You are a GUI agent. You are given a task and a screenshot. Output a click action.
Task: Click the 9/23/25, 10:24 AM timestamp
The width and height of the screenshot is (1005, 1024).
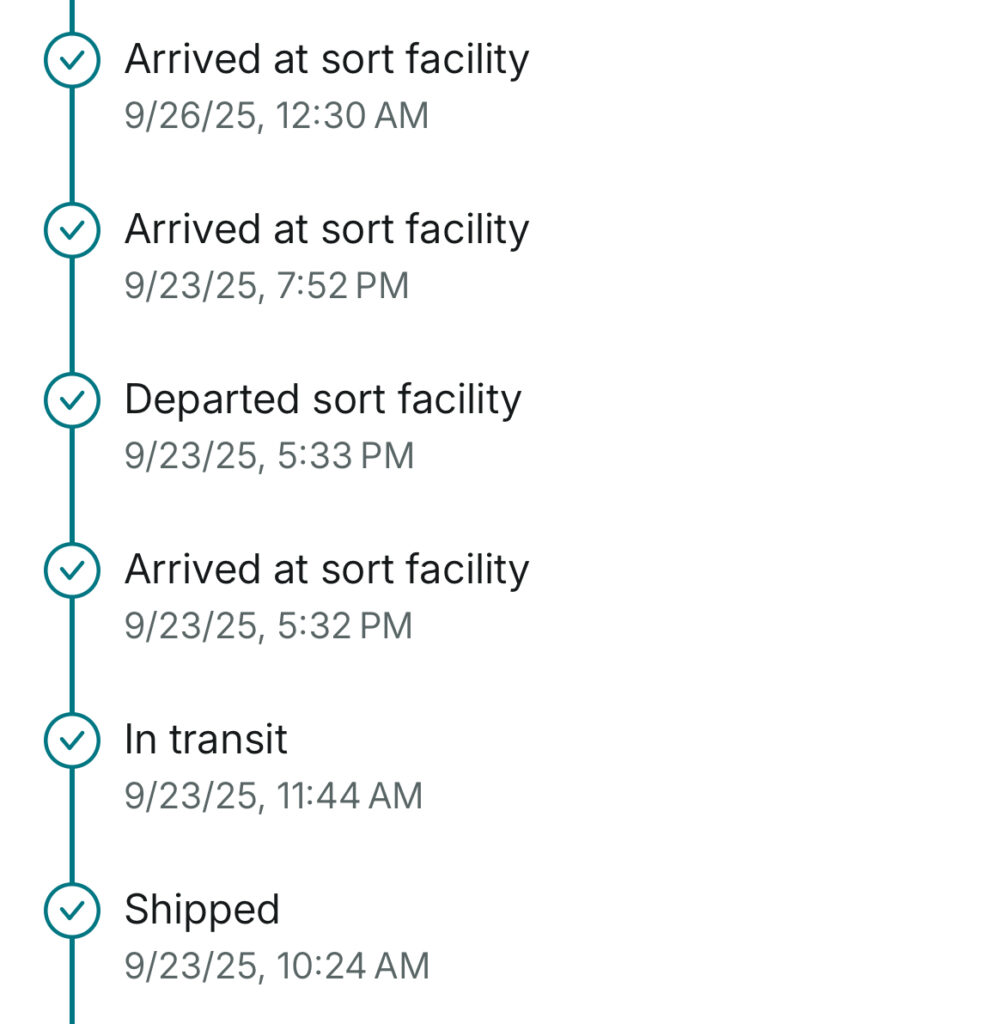pyautogui.click(x=276, y=966)
